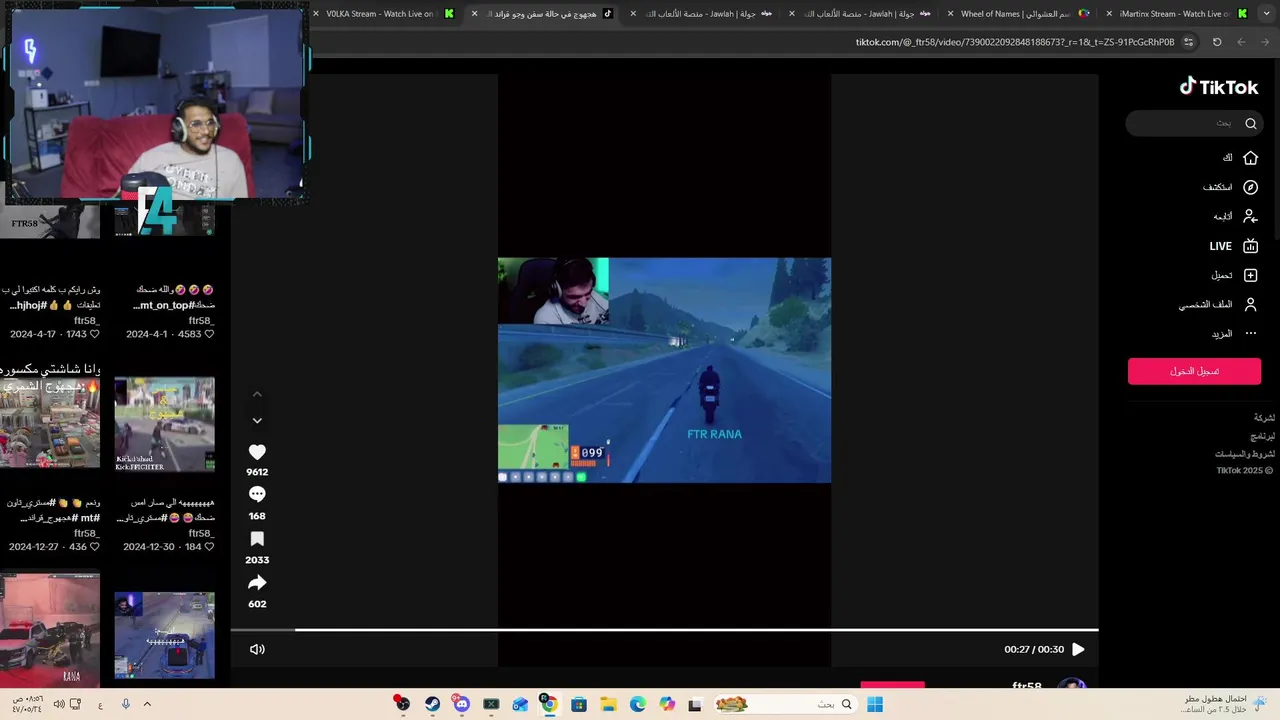The width and height of the screenshot is (1280, 720).
Task: Open the LIVE section in sidebar
Action: pyautogui.click(x=1233, y=246)
